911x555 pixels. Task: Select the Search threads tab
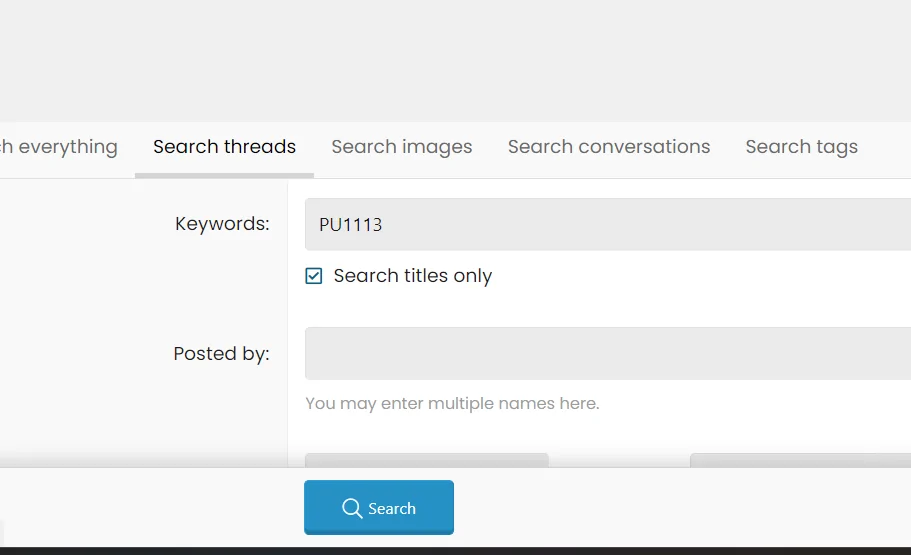click(x=224, y=147)
